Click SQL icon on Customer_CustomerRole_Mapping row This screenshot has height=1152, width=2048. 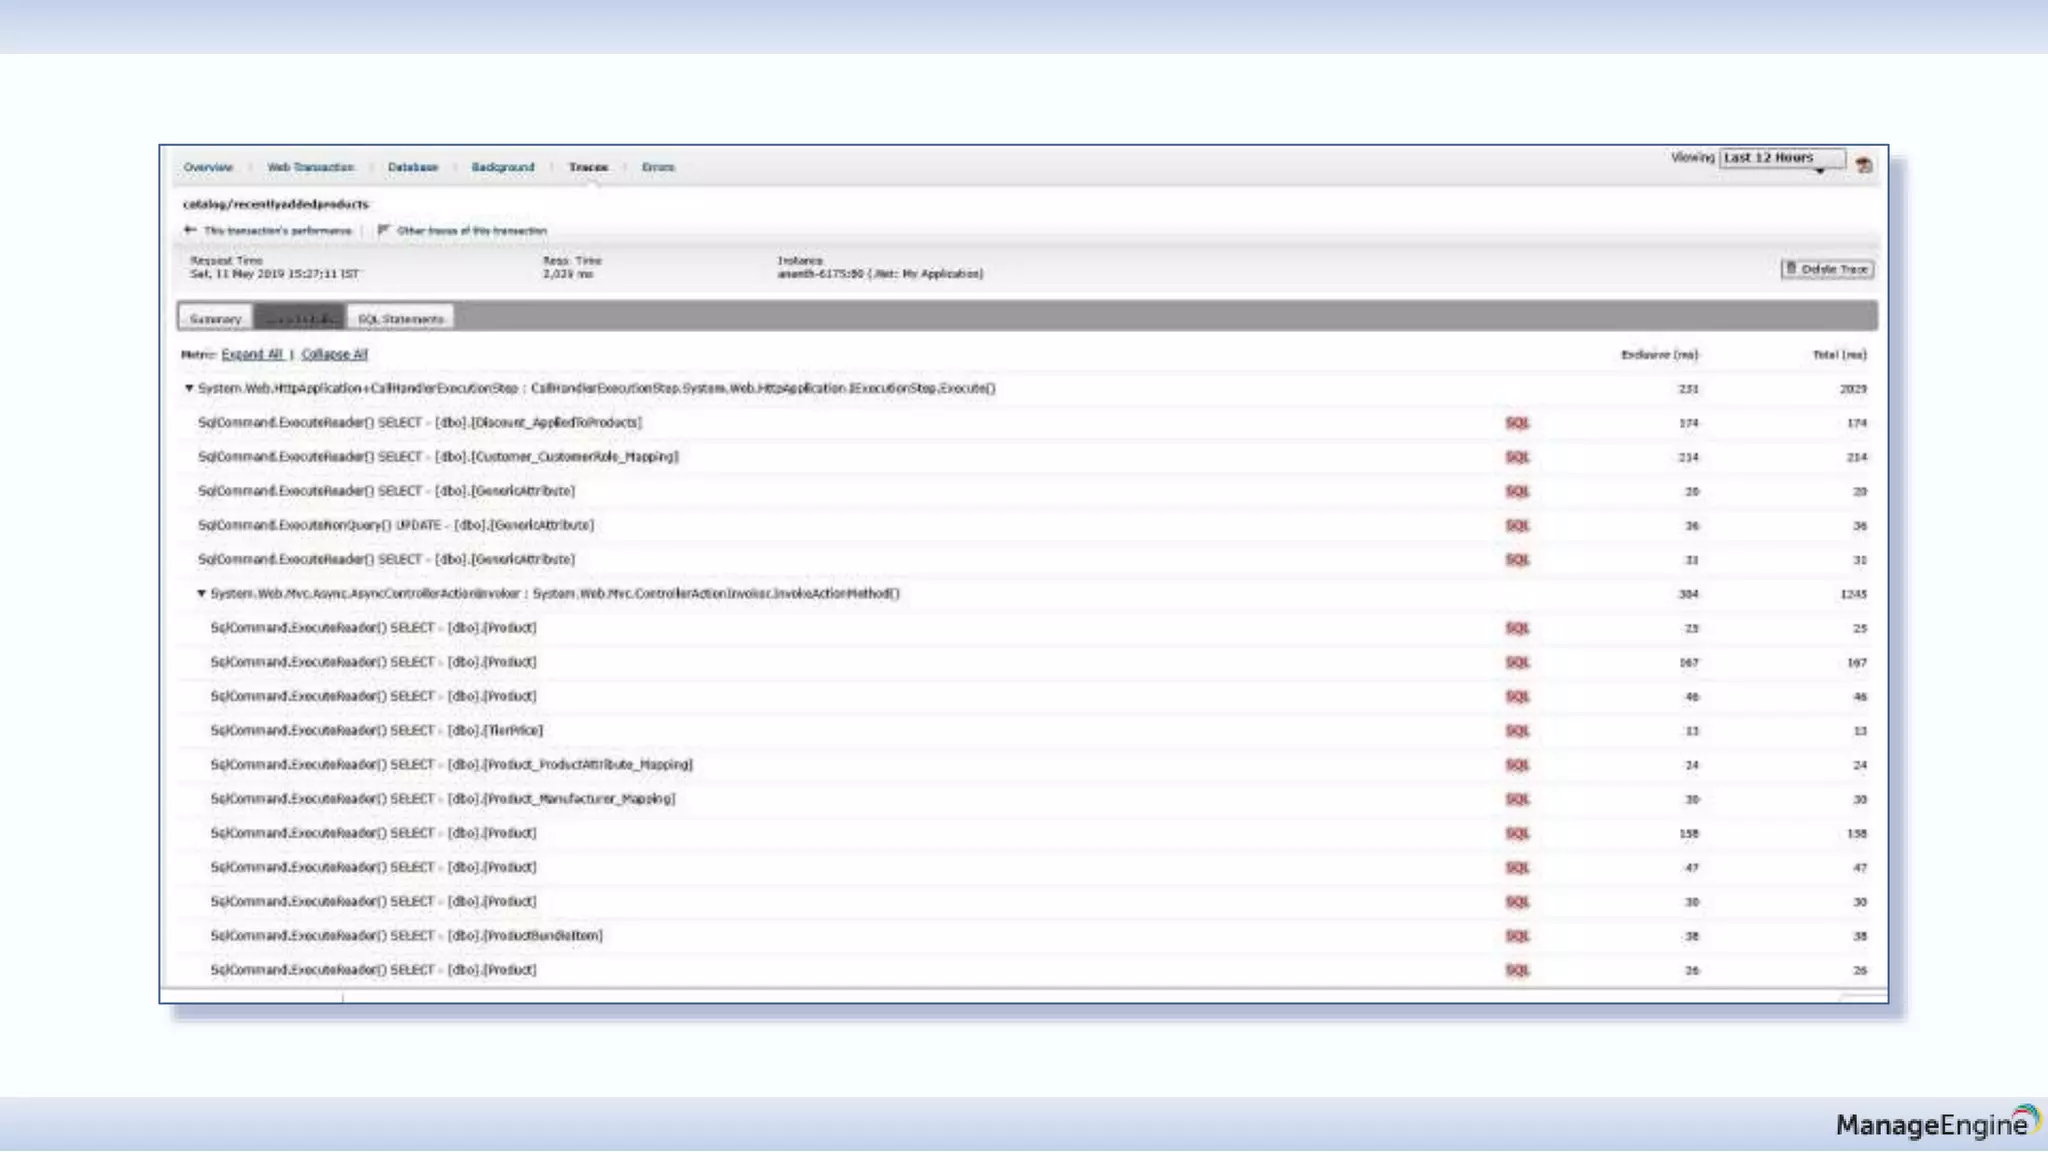click(1517, 457)
